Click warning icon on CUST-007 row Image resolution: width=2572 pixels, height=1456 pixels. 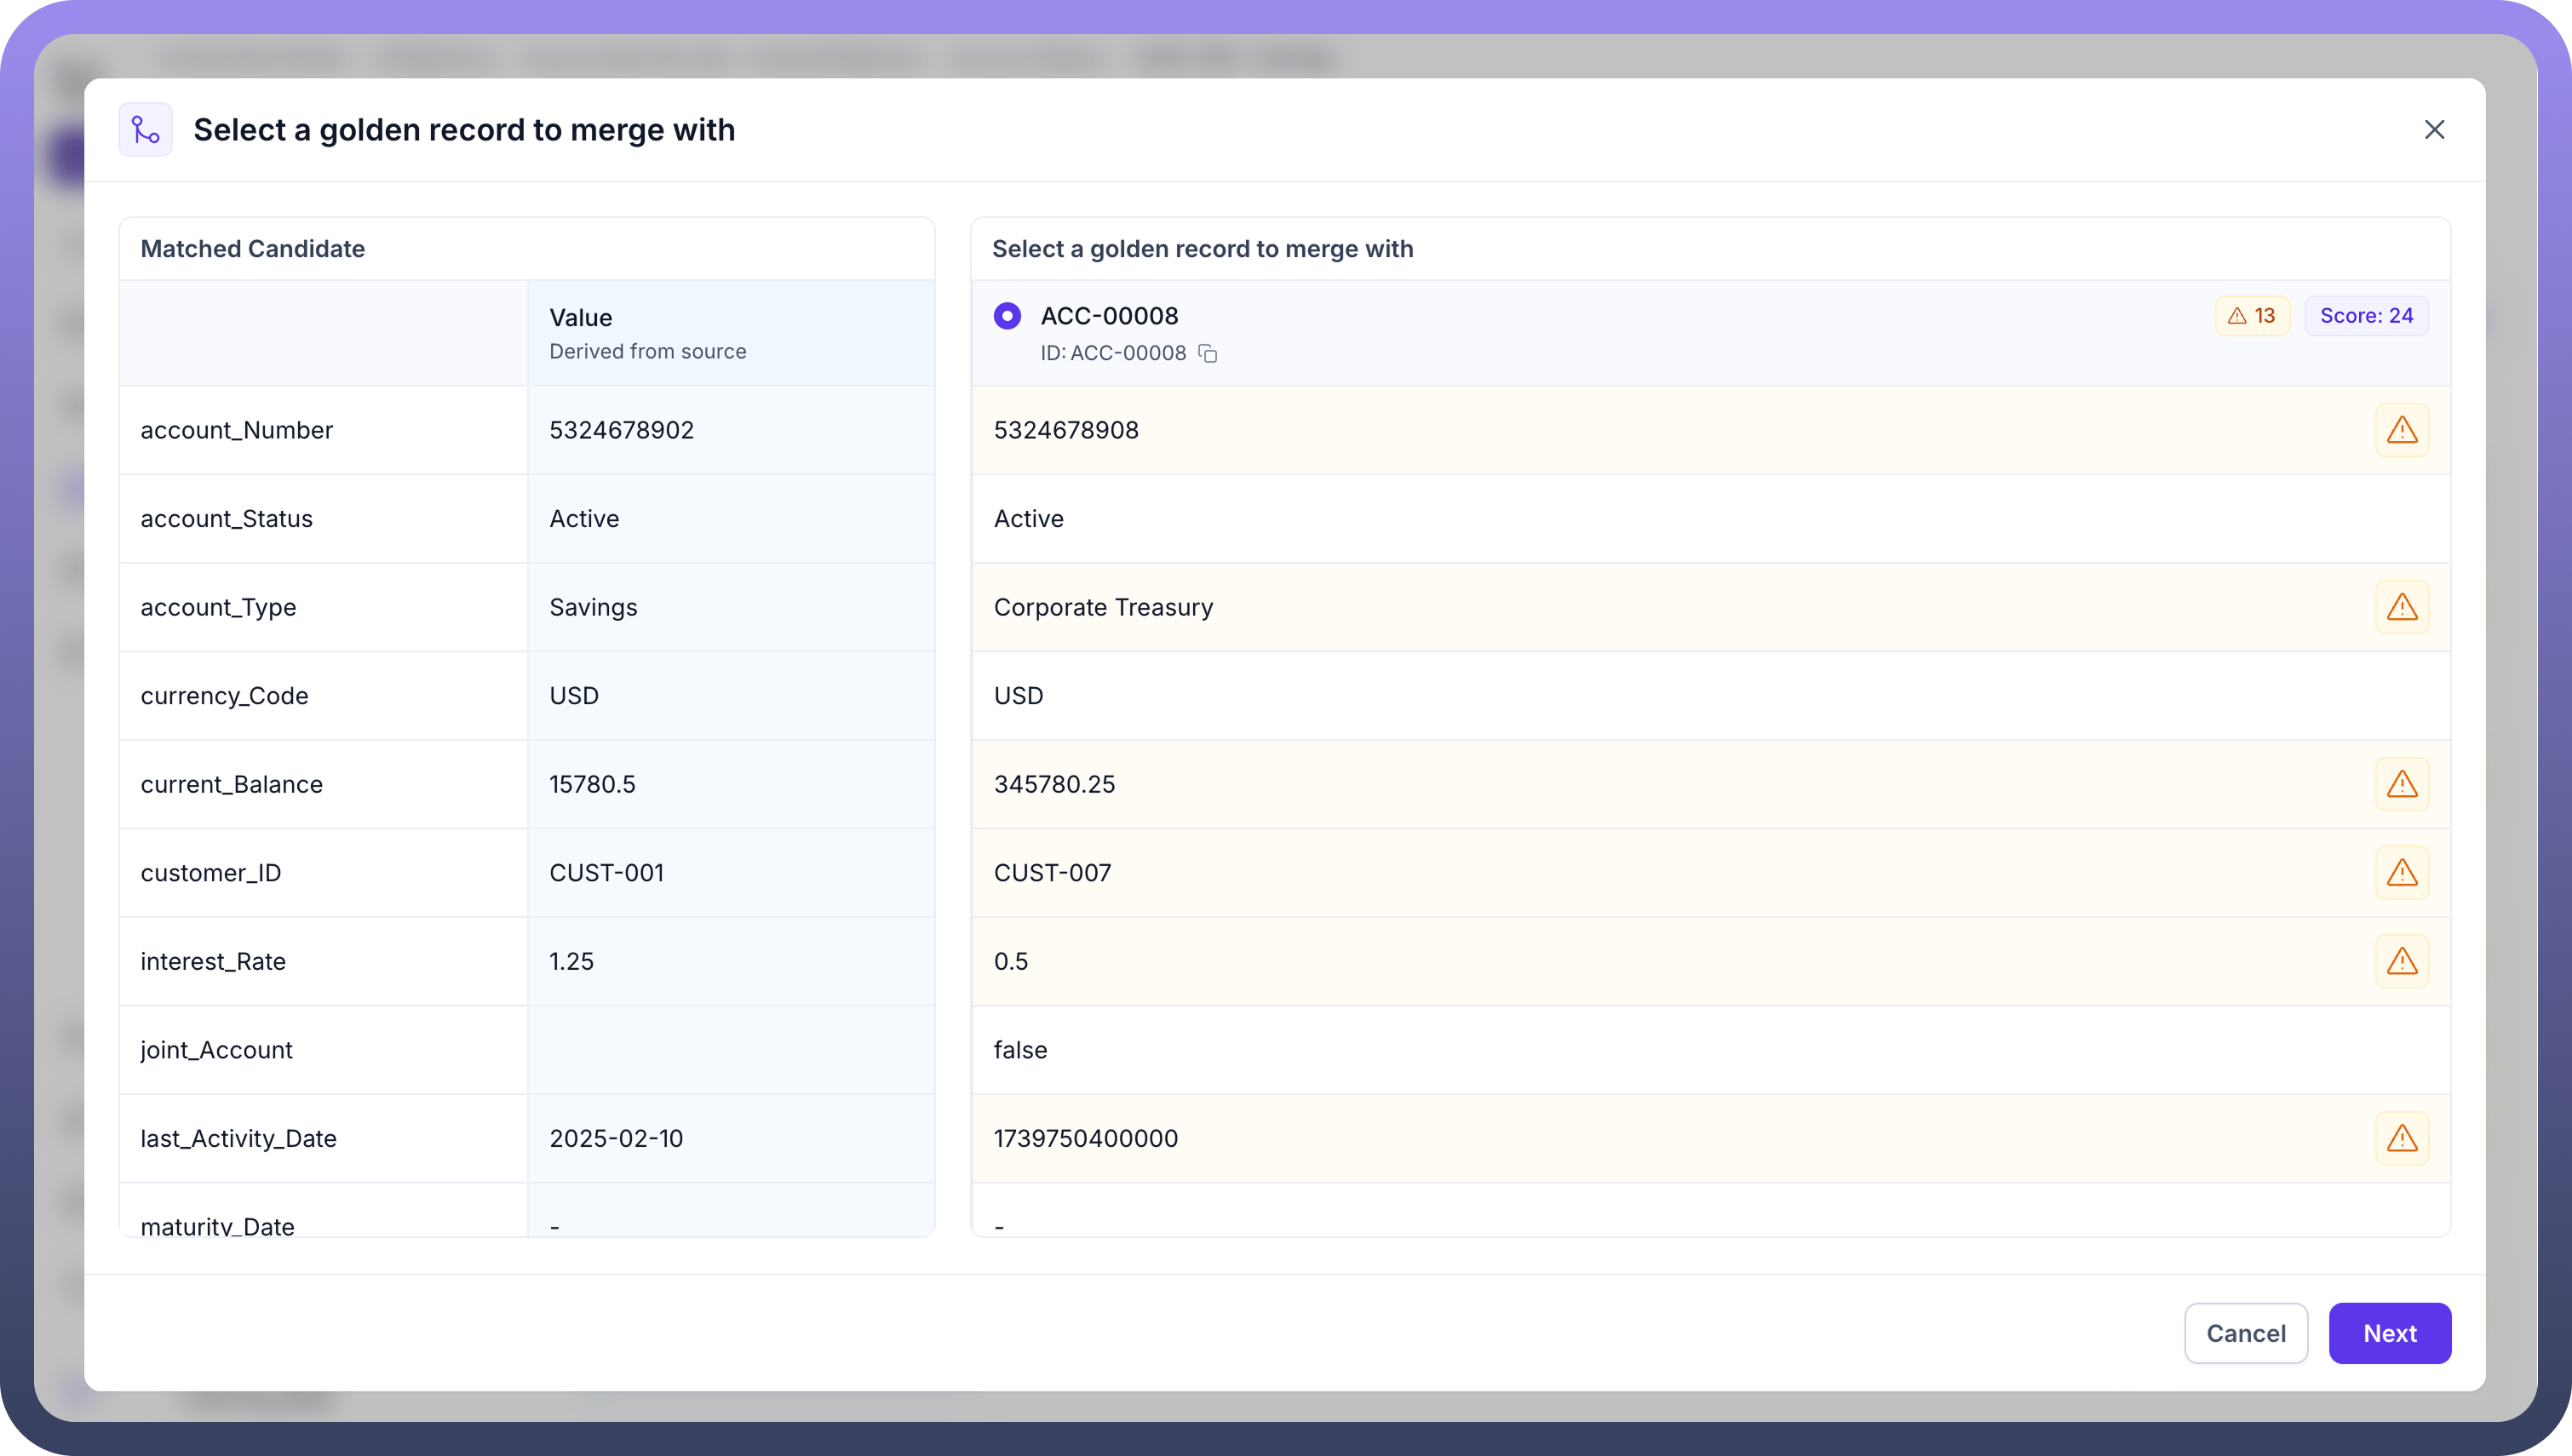2402,873
